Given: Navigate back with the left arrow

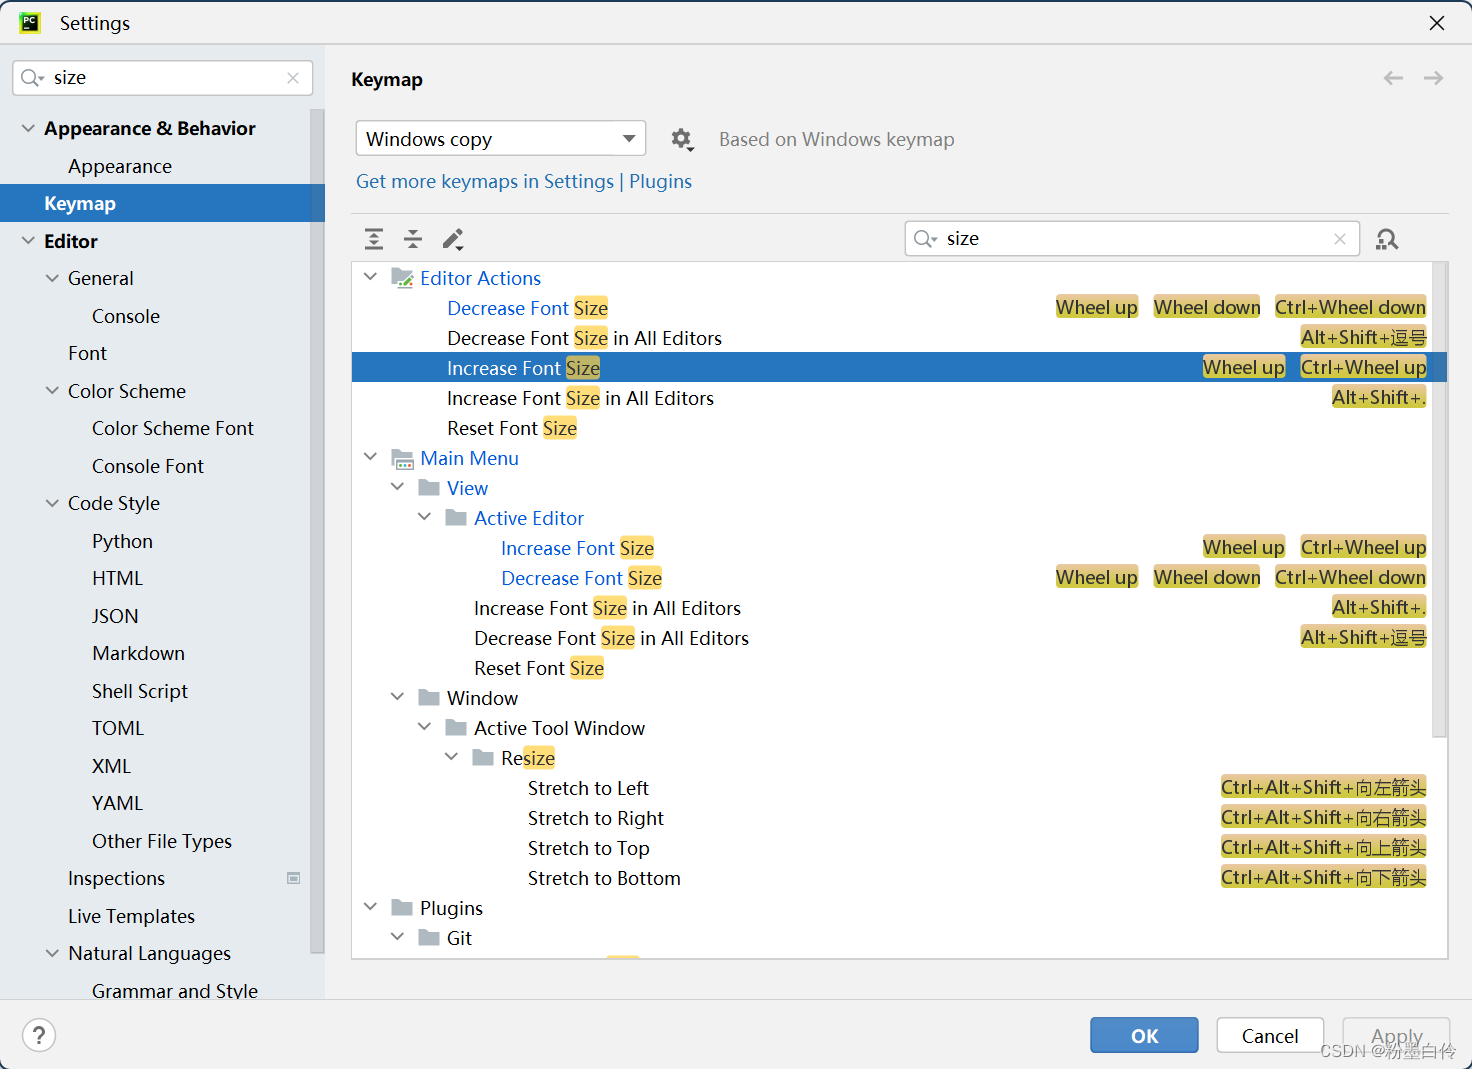Looking at the screenshot, I should [x=1393, y=78].
